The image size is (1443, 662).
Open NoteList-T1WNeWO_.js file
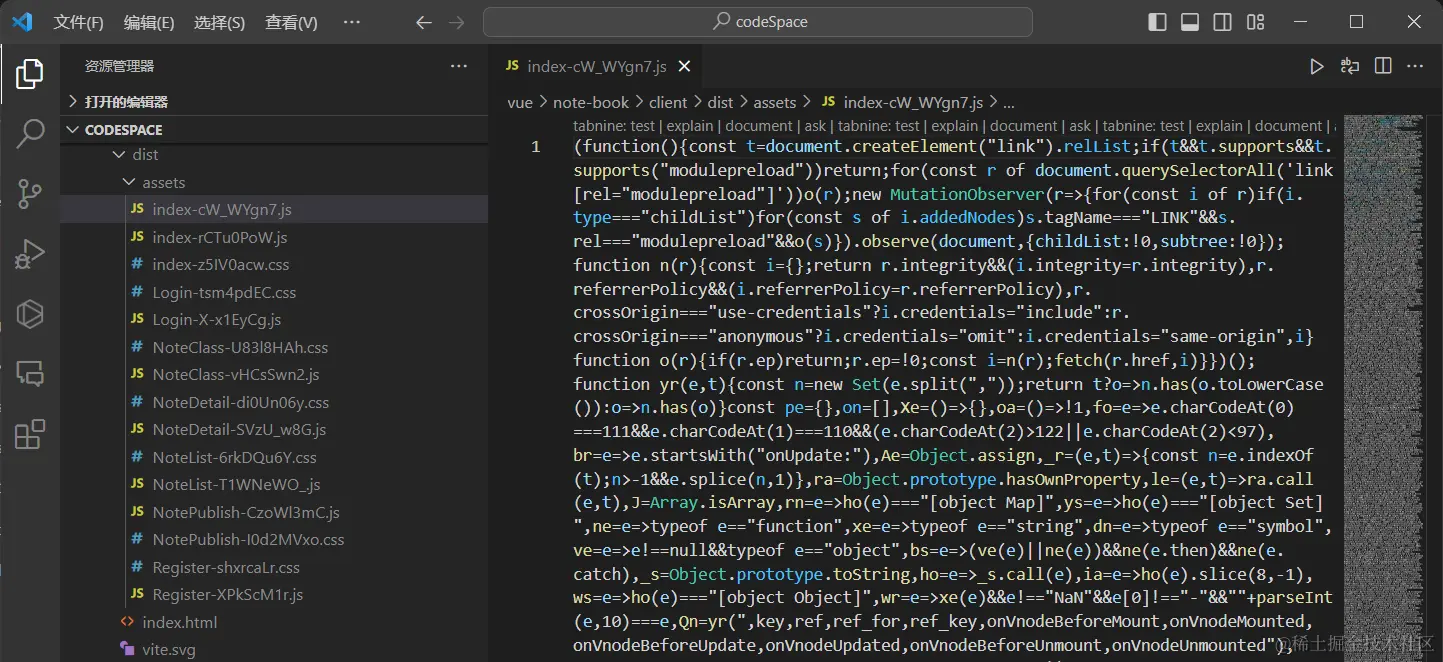point(274,485)
